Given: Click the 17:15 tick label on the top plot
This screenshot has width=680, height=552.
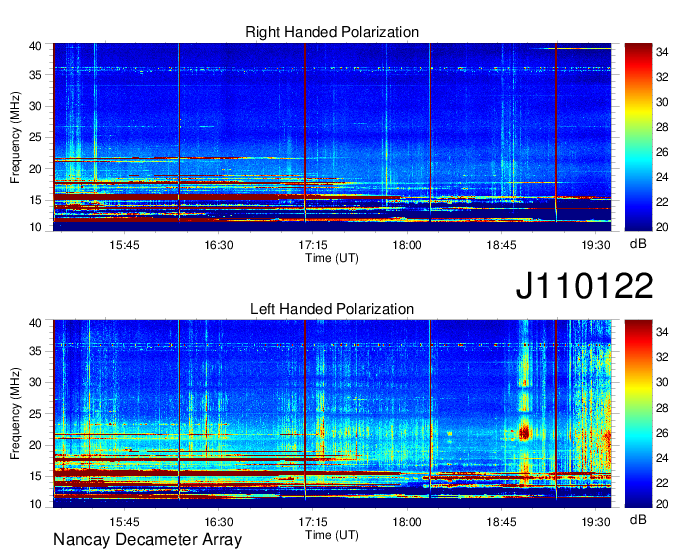Looking at the screenshot, I should (313, 245).
